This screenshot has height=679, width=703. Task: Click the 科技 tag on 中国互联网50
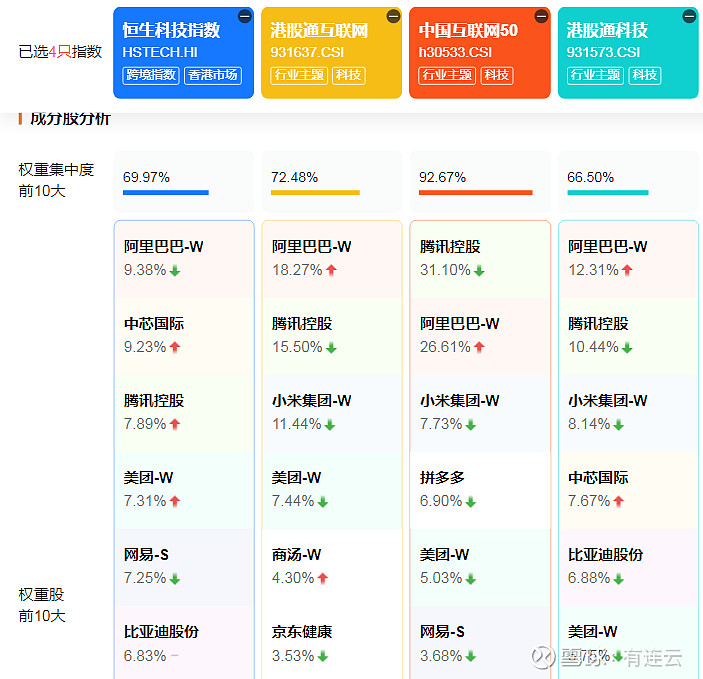coord(497,75)
